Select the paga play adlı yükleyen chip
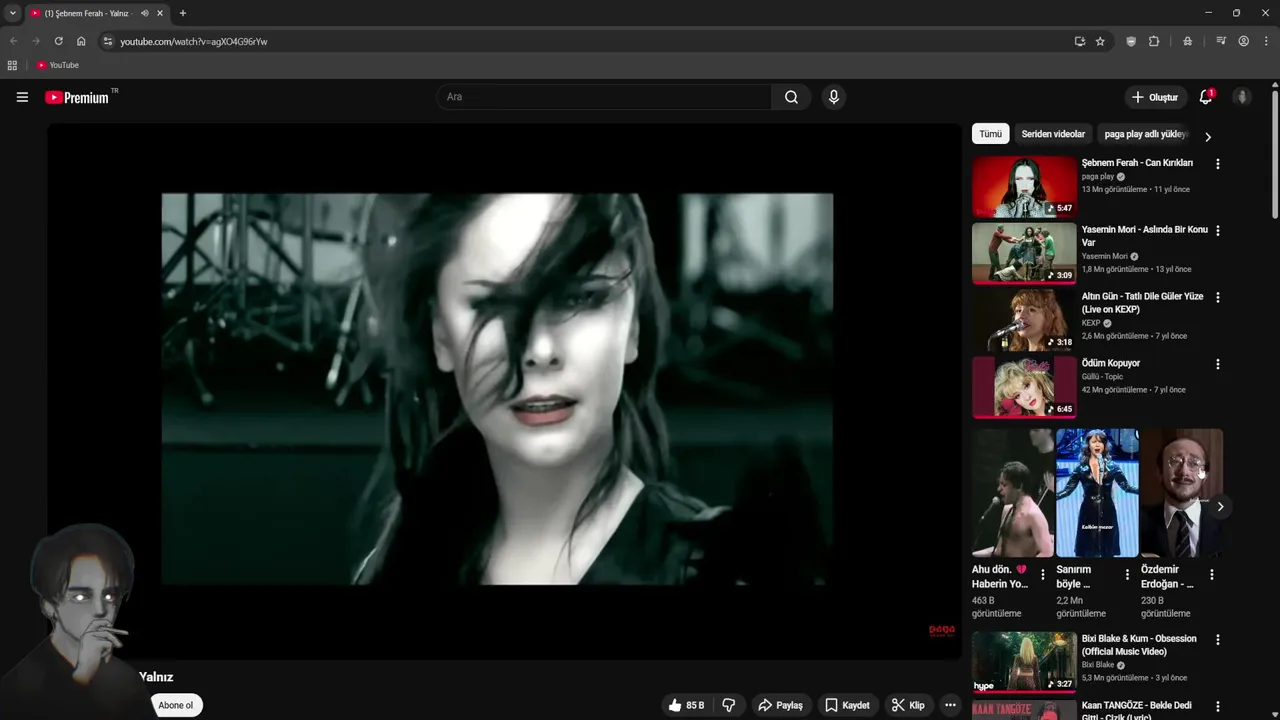 tap(1145, 134)
